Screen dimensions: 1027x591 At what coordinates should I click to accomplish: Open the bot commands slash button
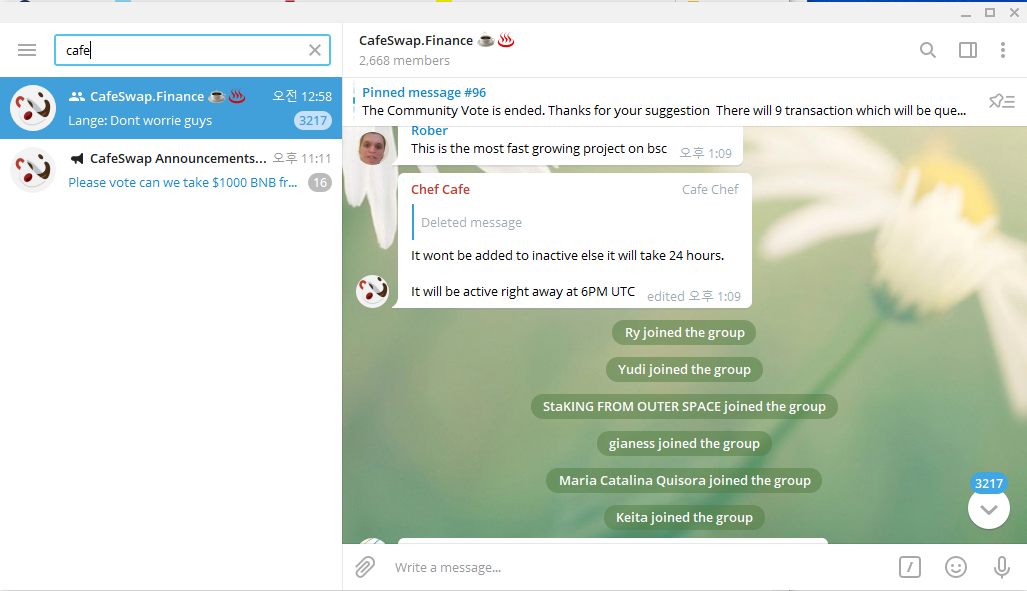(x=910, y=567)
